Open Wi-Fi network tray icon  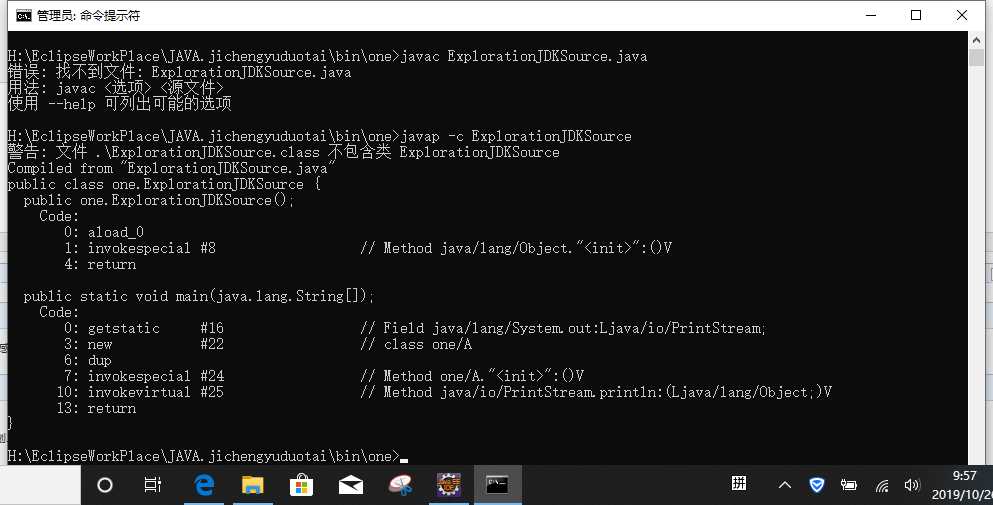[882, 486]
